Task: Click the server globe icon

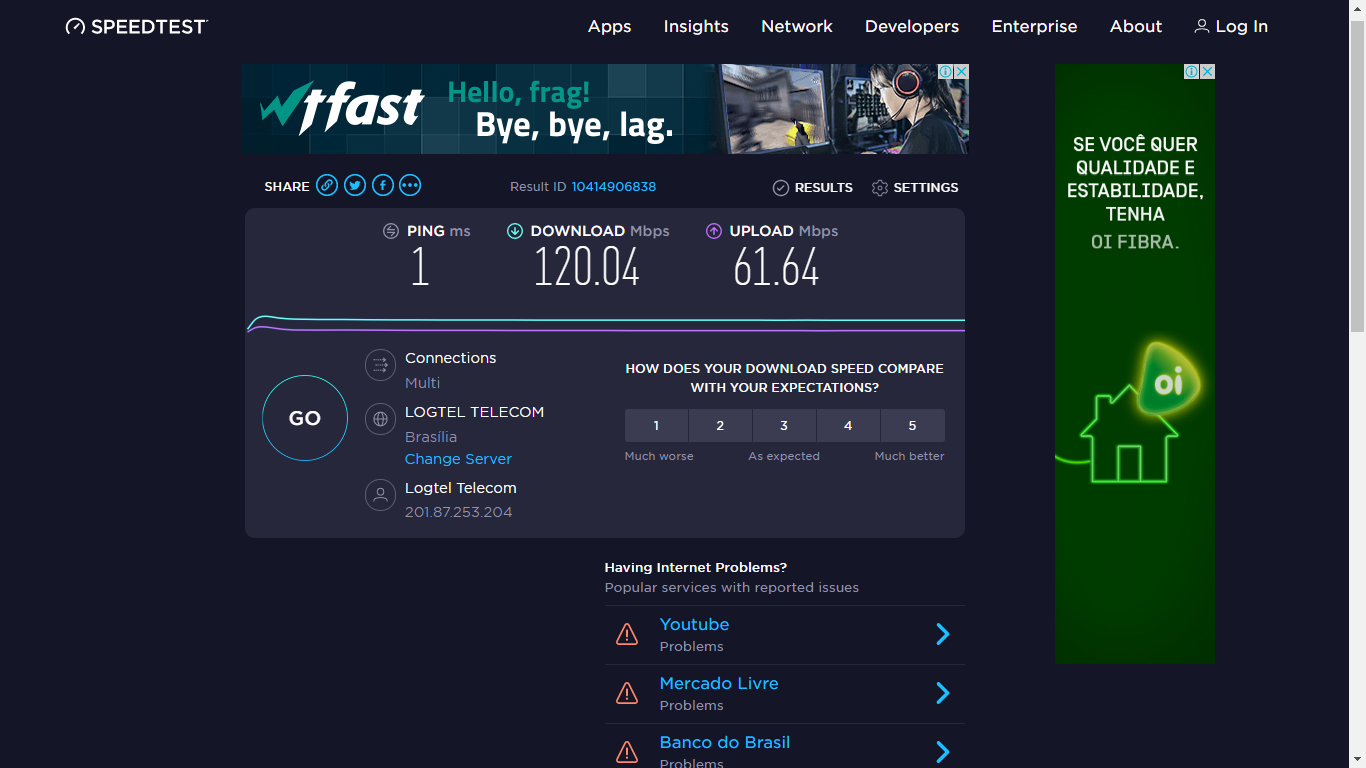Action: coord(380,419)
